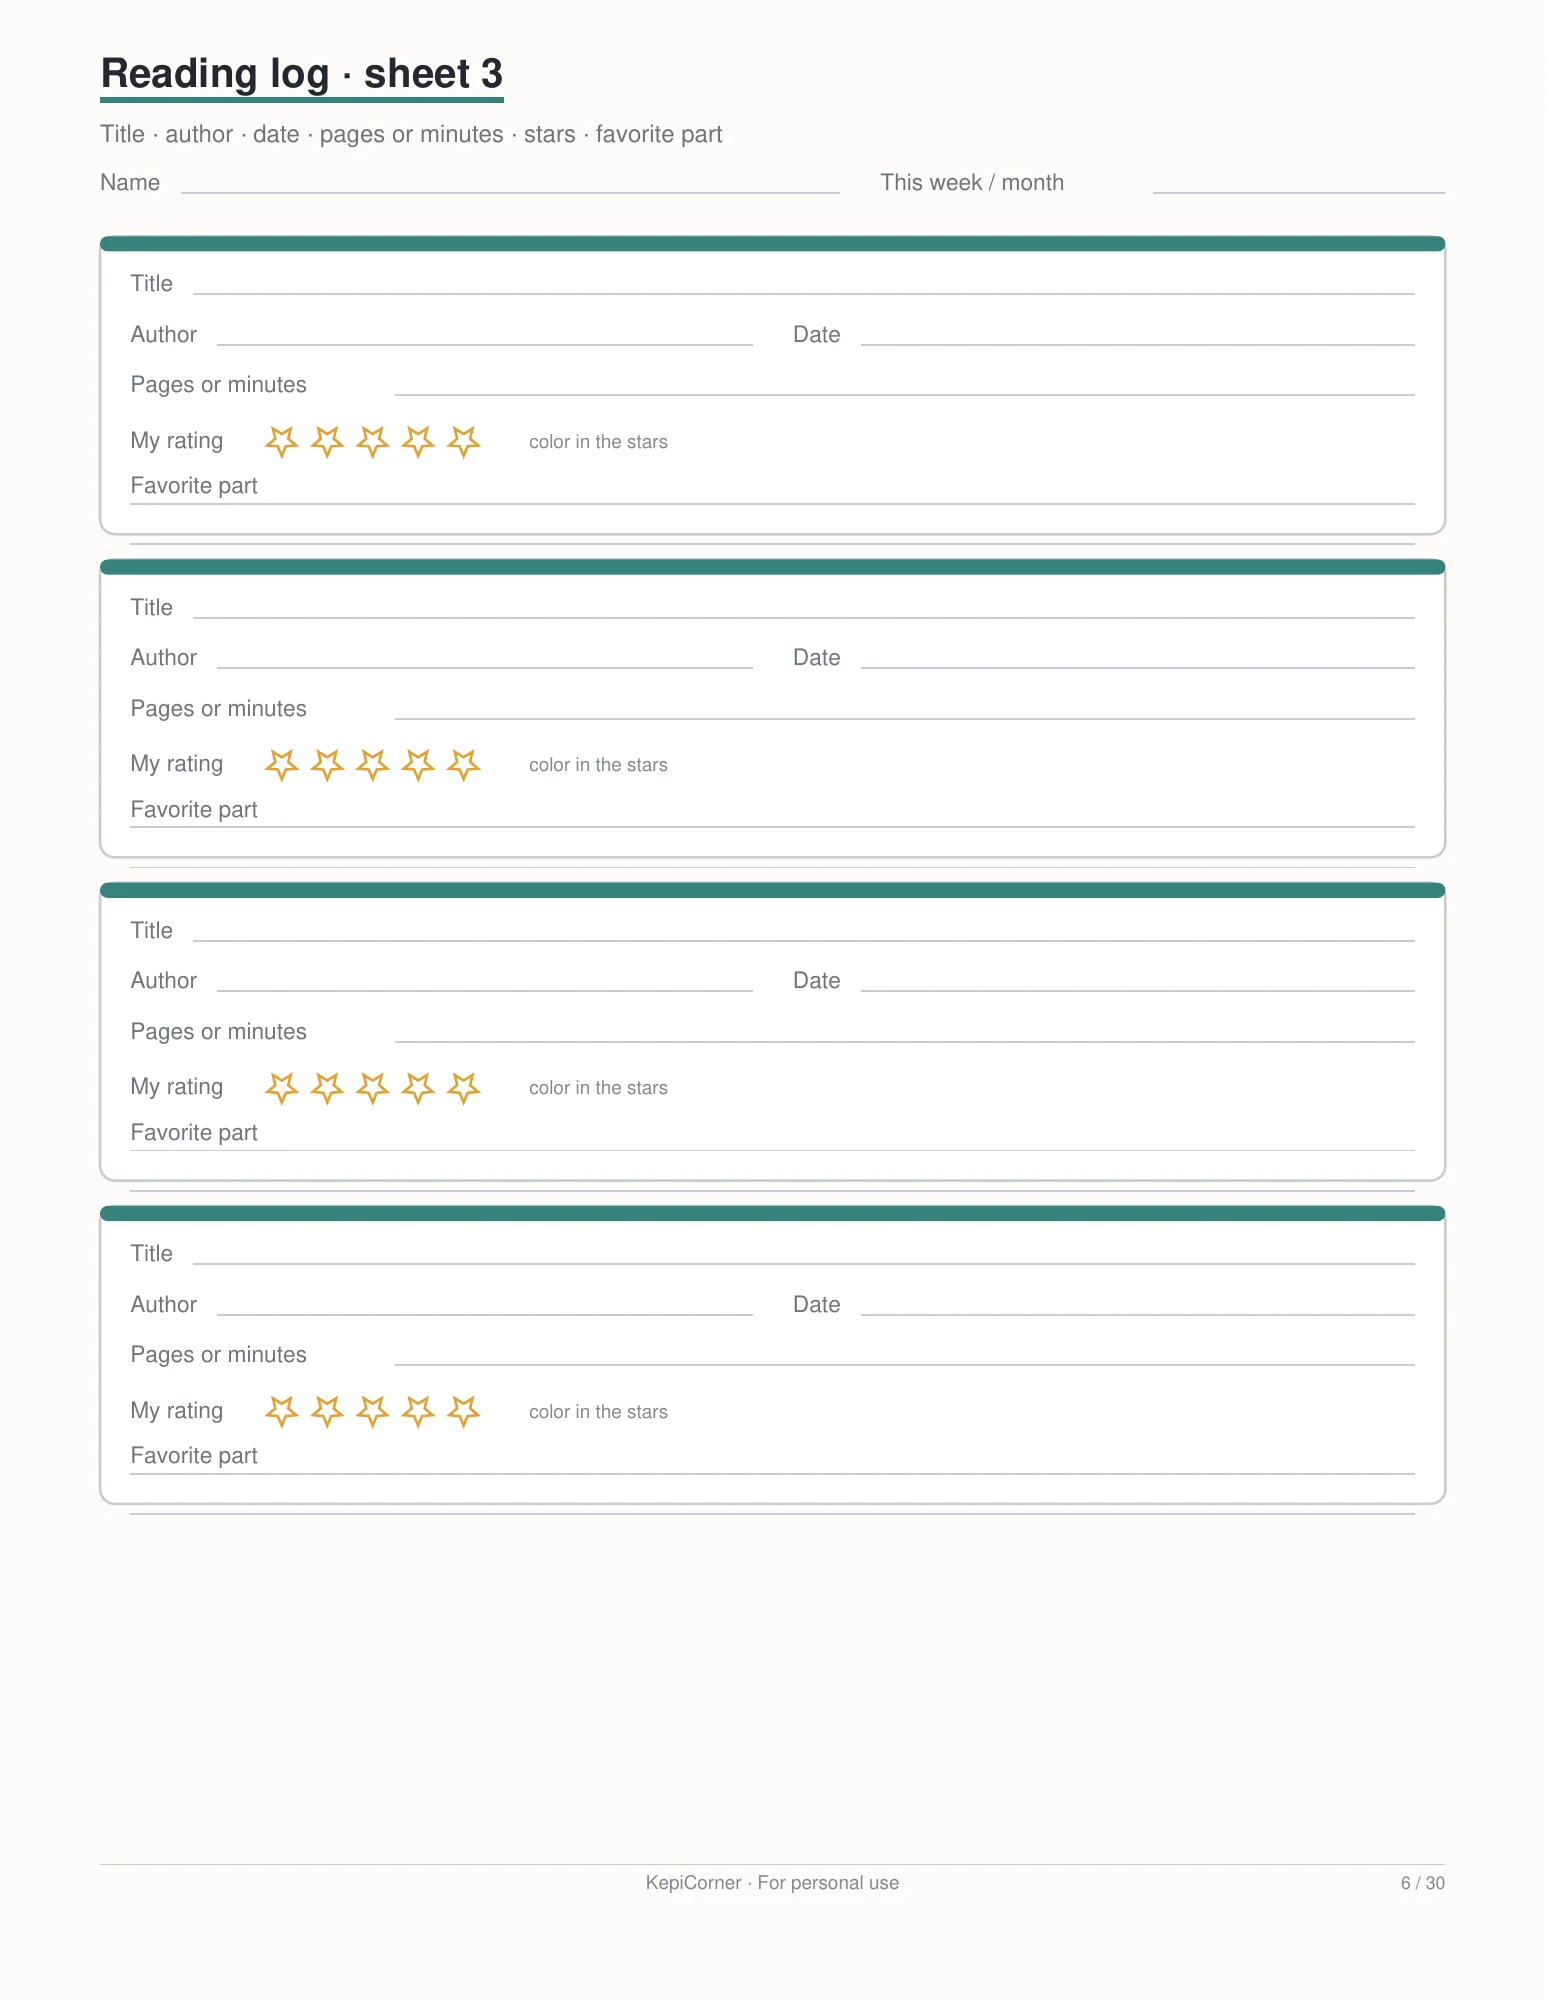
Task: Color the third star in the first entry
Action: [373, 441]
